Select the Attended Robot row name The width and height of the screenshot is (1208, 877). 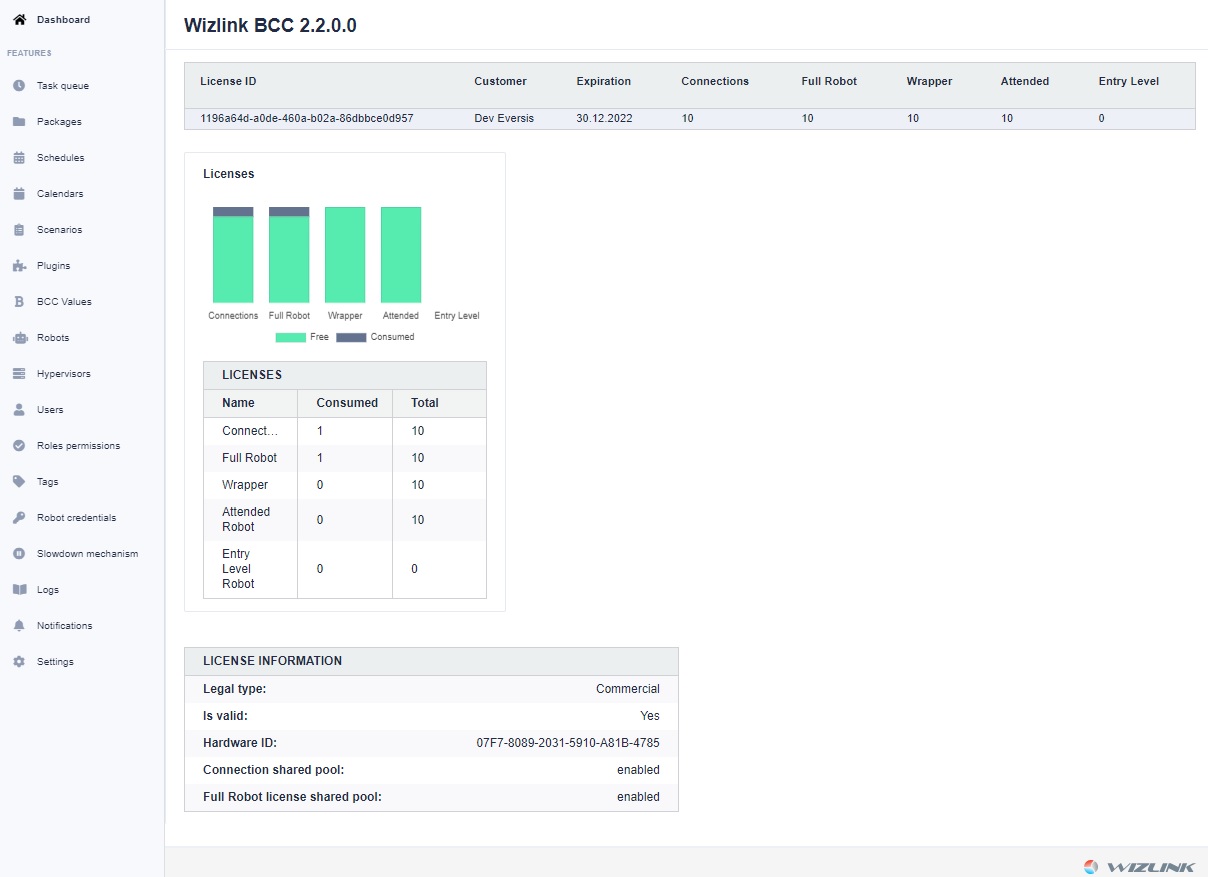[x=246, y=519]
